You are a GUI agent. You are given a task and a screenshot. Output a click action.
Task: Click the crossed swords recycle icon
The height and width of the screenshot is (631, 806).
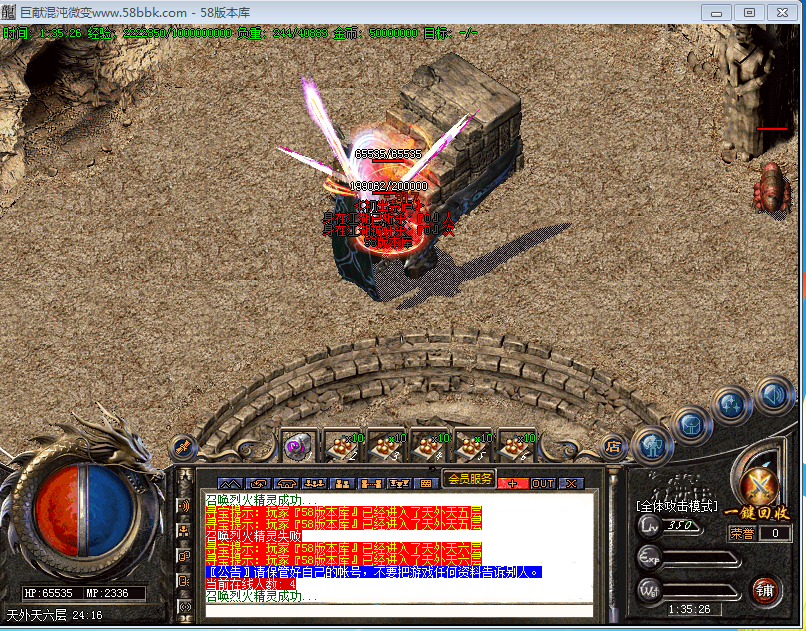(x=758, y=486)
